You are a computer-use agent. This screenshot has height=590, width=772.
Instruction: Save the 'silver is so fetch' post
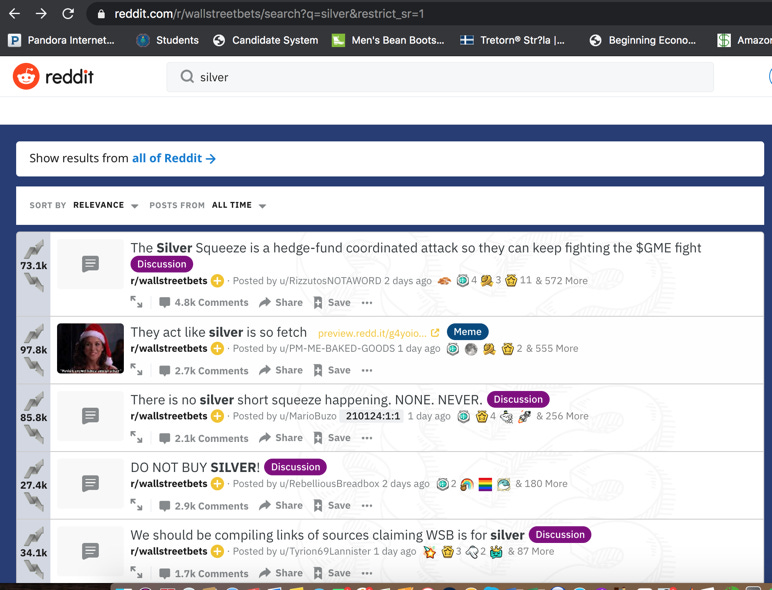(332, 370)
